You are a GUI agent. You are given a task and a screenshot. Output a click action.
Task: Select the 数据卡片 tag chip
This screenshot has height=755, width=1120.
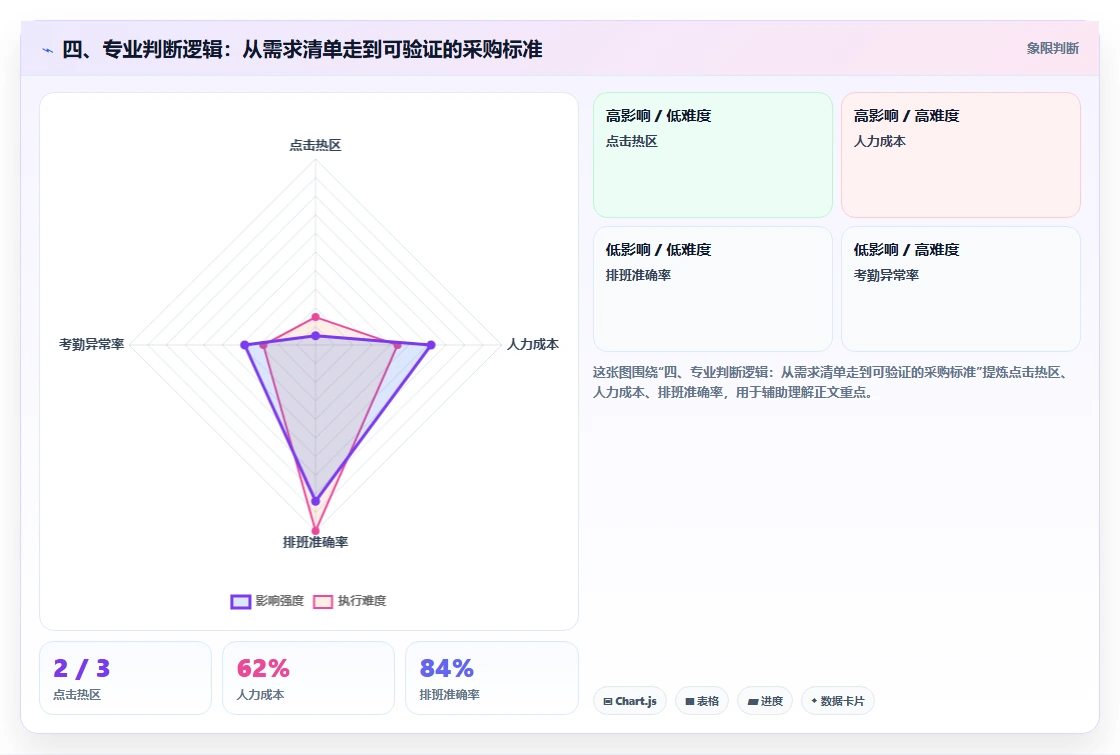837,701
